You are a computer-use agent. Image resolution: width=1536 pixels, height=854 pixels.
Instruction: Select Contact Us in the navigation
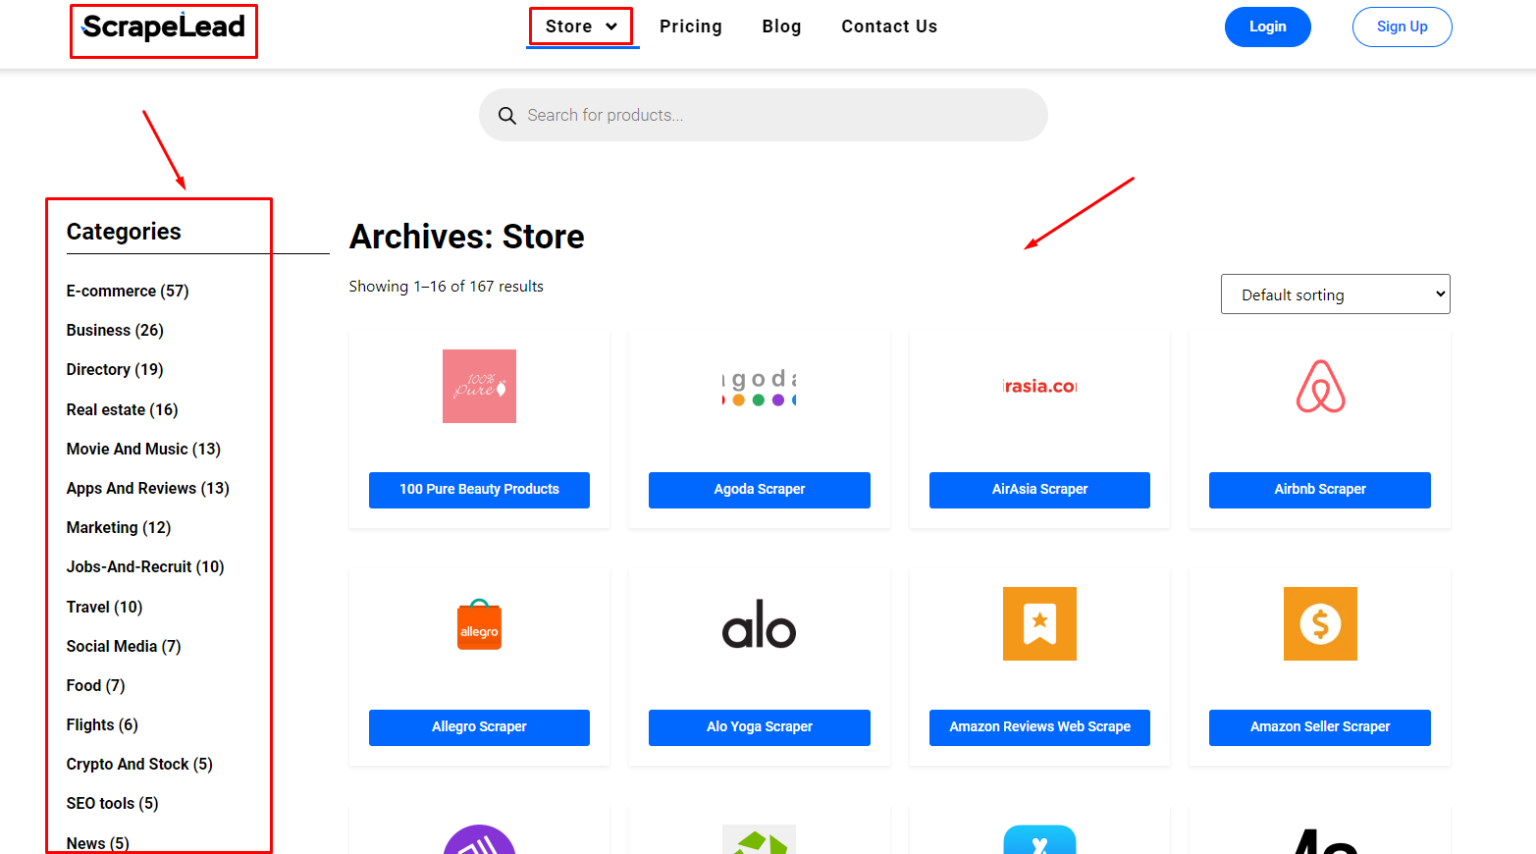pyautogui.click(x=888, y=27)
